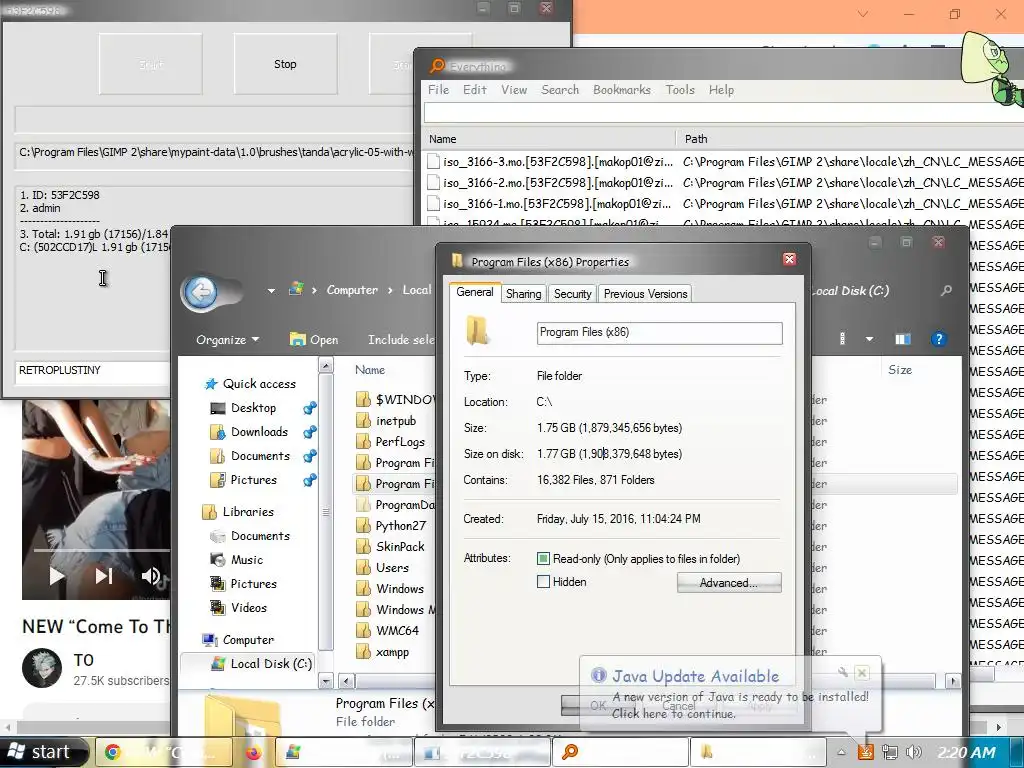The width and height of the screenshot is (1024, 768).
Task: Open the Help menu in Everything
Action: (721, 90)
